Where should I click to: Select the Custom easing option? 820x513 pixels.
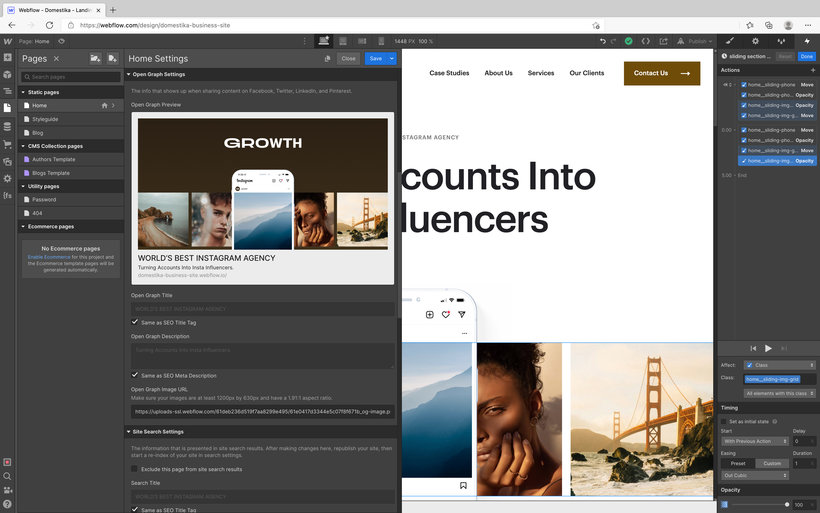point(772,463)
